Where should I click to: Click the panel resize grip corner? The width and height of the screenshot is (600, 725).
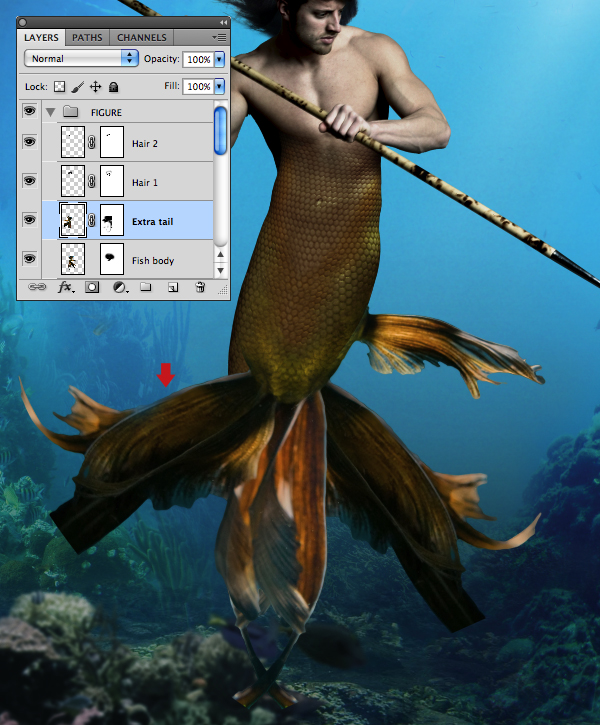coord(223,289)
